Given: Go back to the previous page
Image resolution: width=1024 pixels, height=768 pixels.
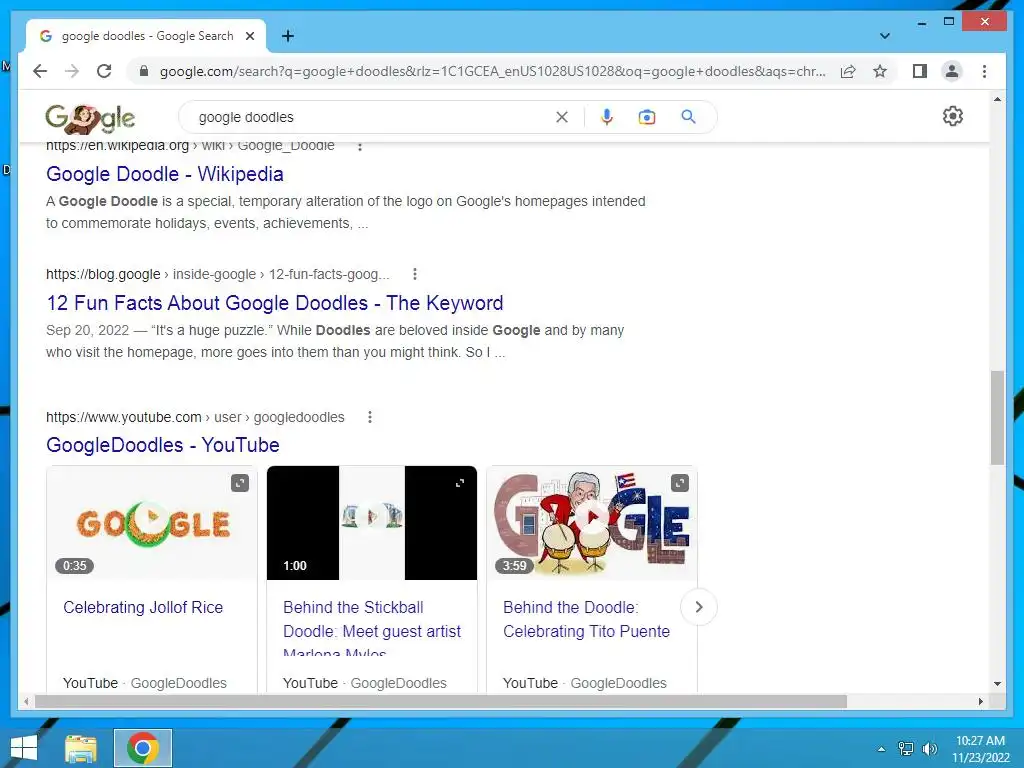Looking at the screenshot, I should 40,71.
